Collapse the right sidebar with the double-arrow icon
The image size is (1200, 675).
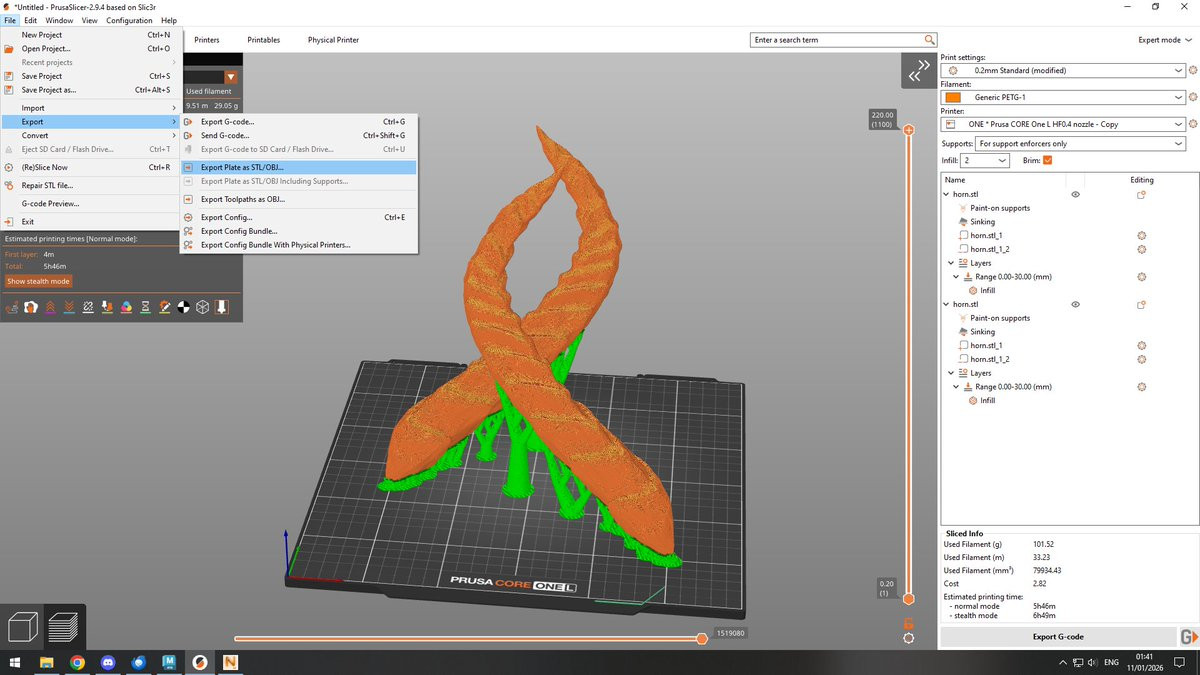click(918, 70)
